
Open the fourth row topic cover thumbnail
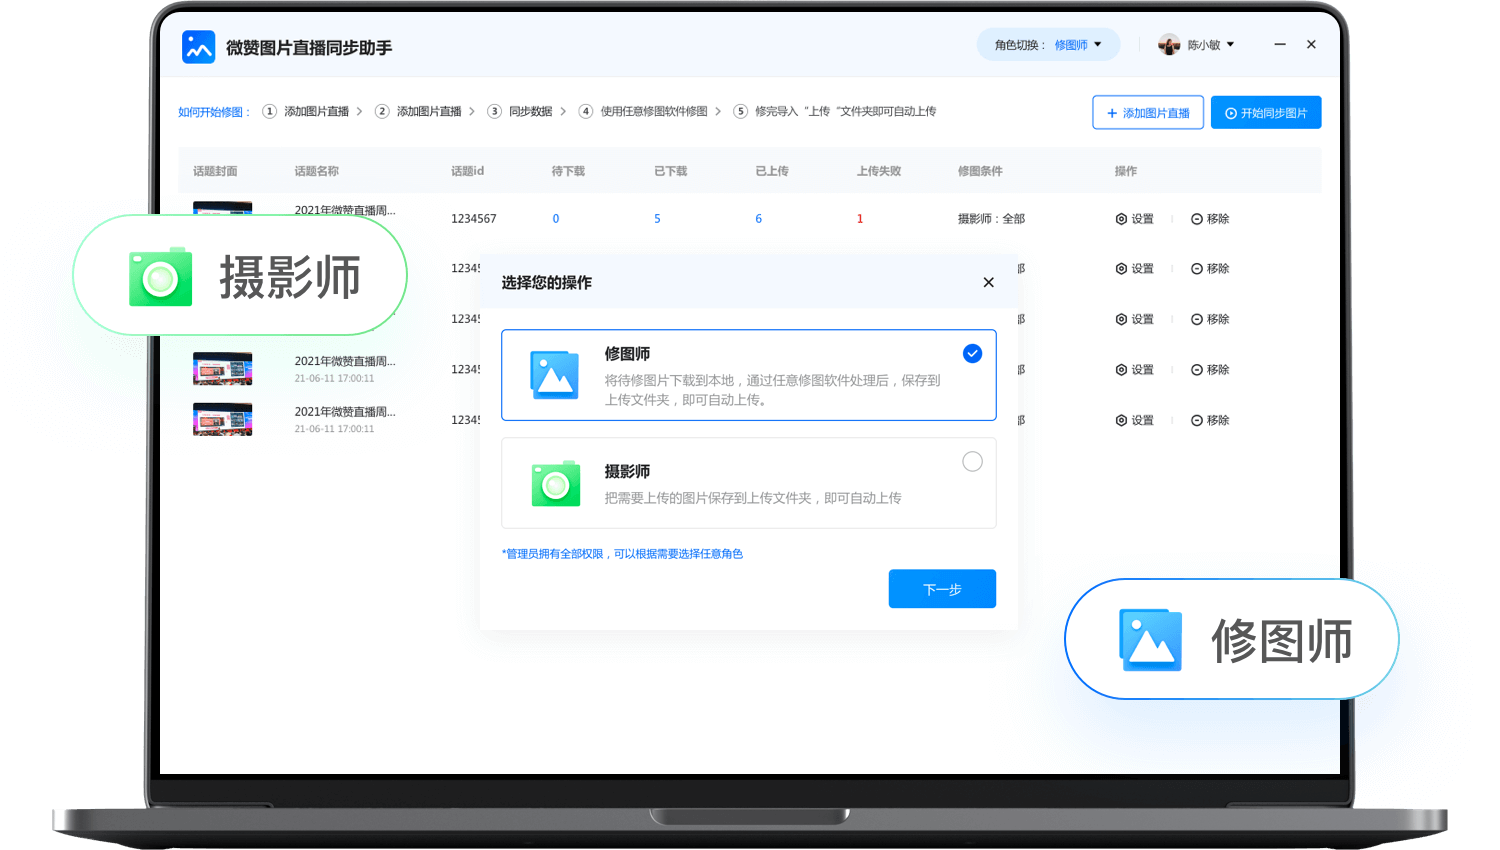tap(222, 369)
